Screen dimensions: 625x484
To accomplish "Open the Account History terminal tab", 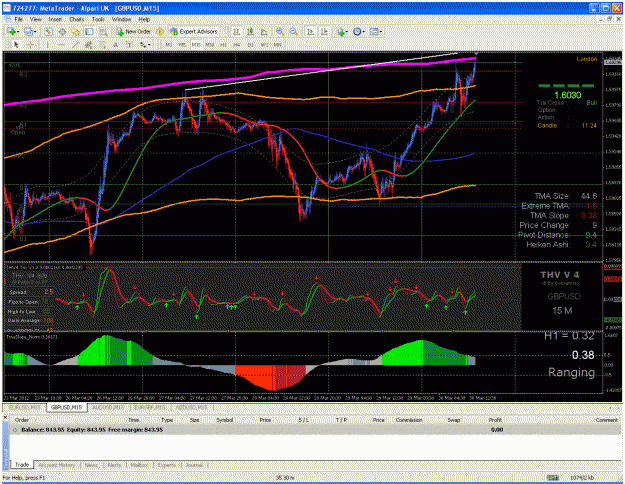I will pos(57,465).
